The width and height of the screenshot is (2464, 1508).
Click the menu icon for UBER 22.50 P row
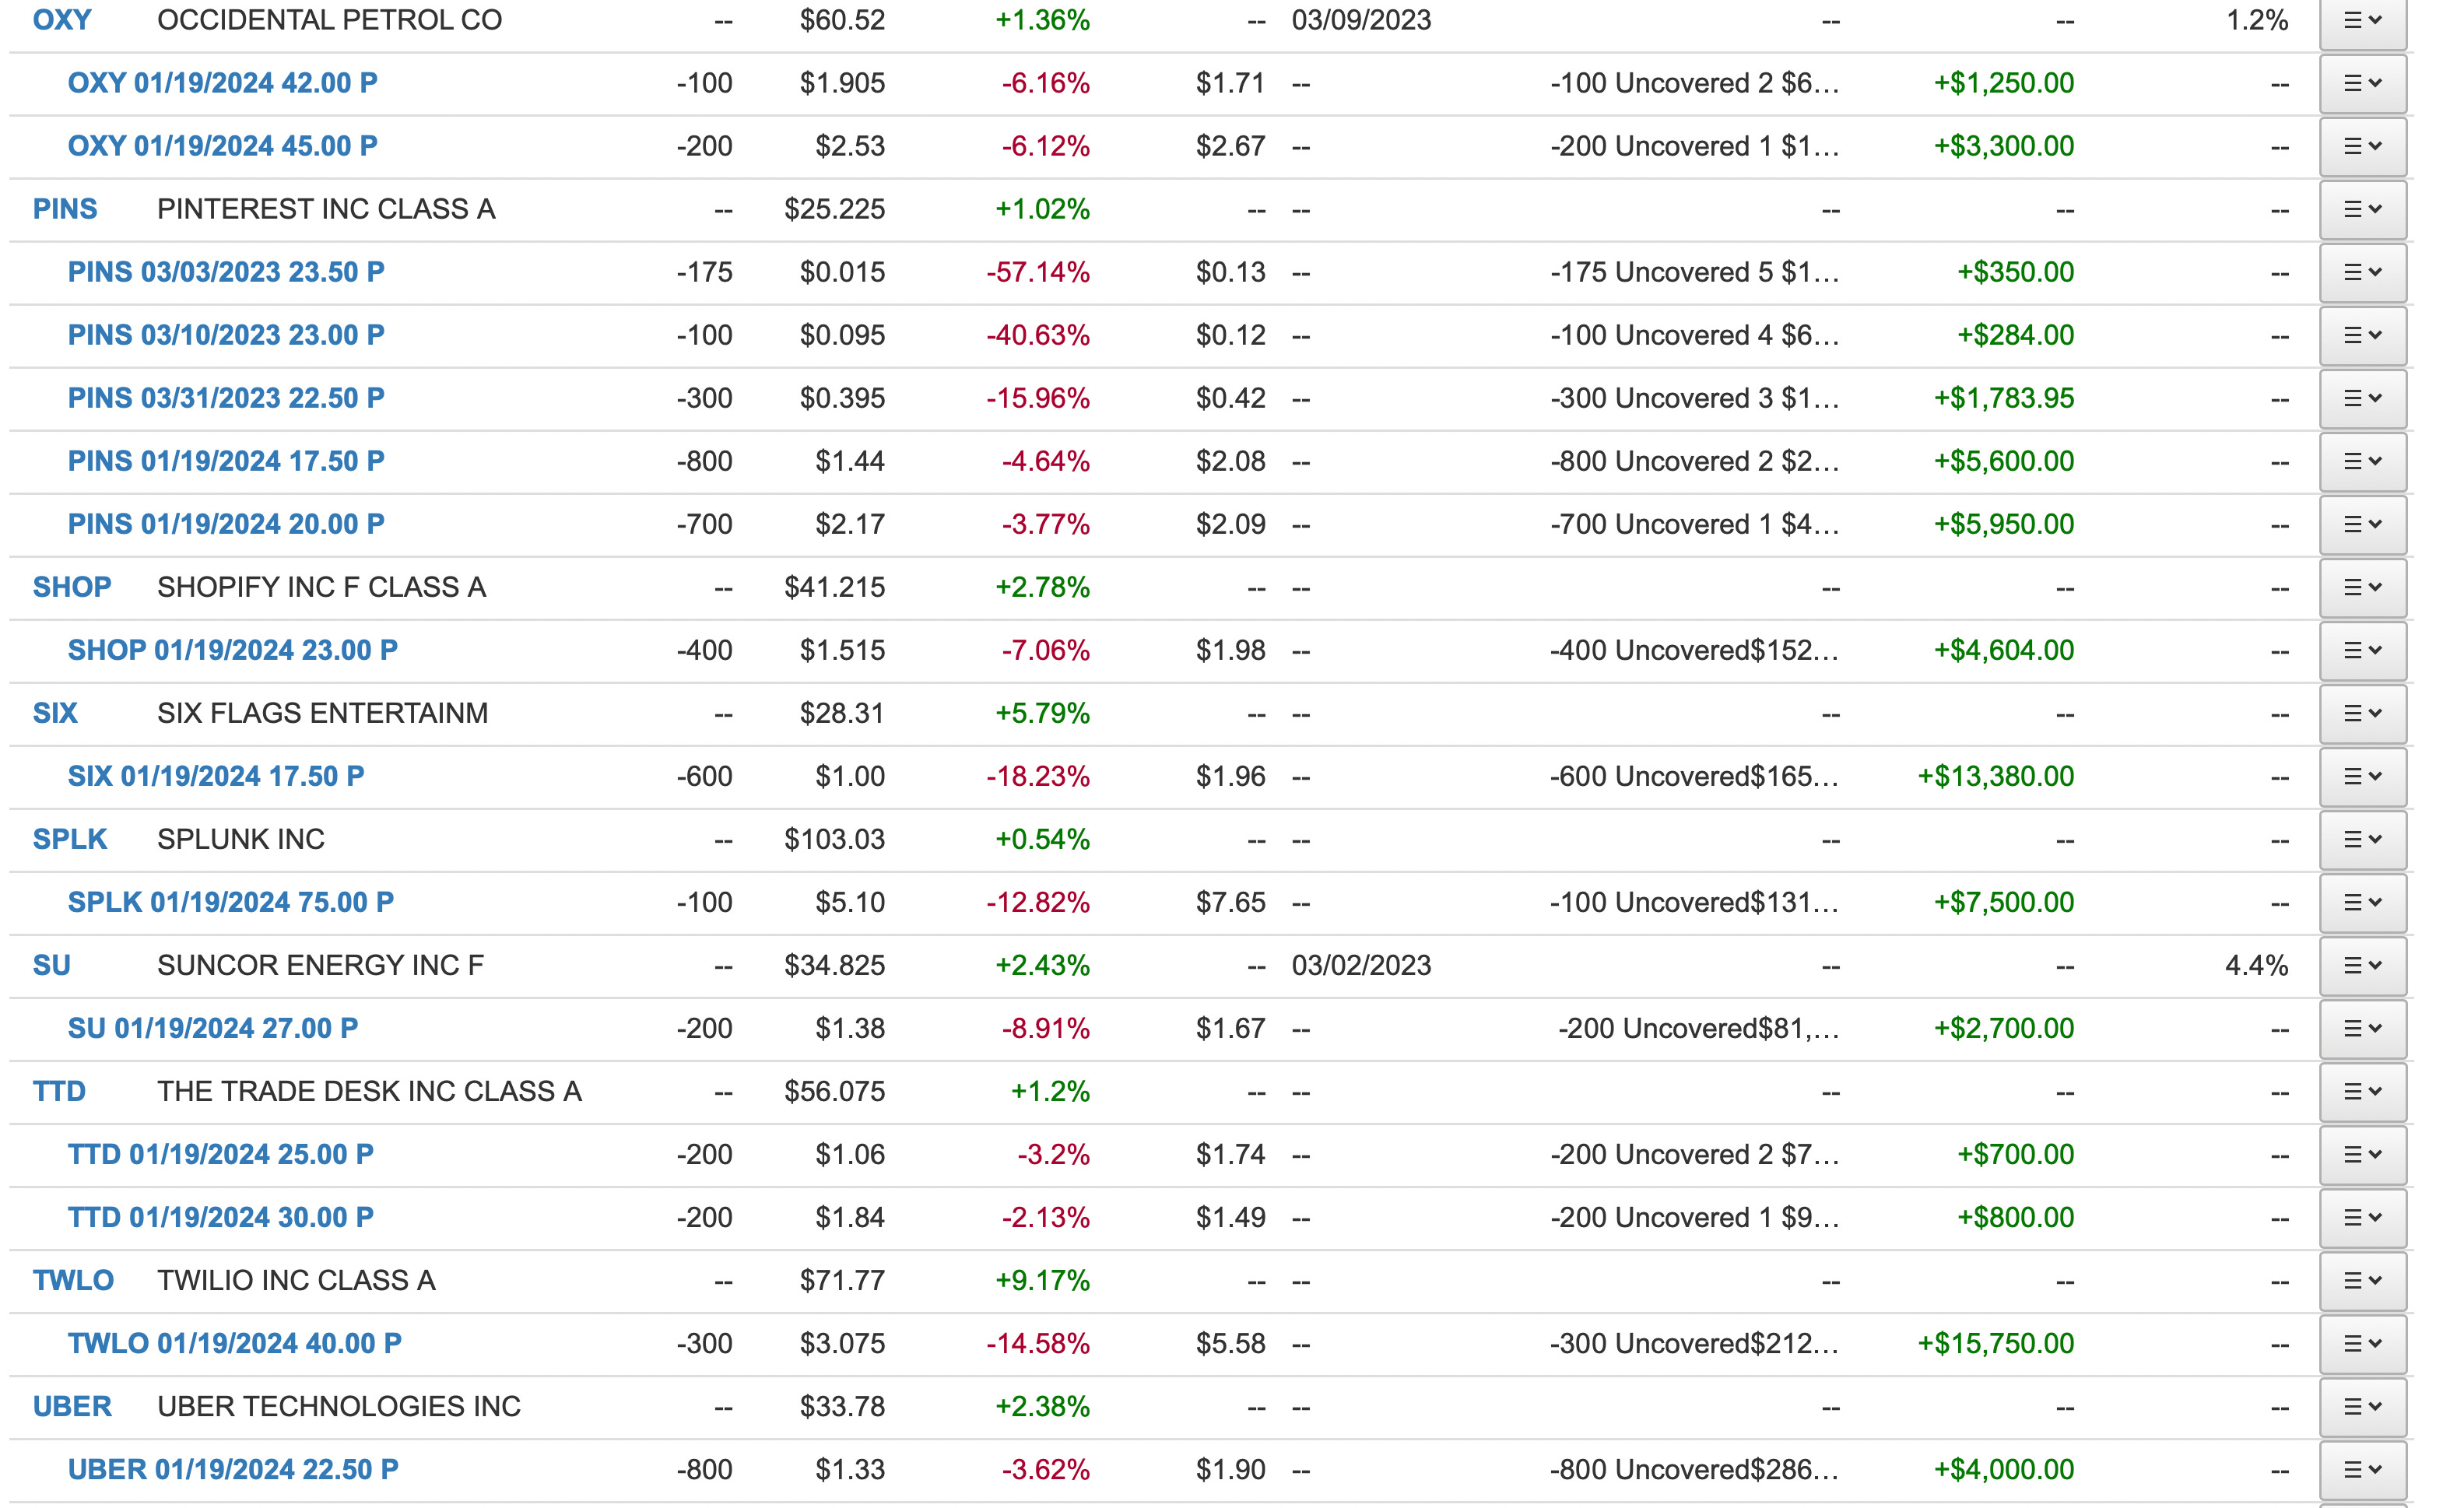tap(2362, 1470)
